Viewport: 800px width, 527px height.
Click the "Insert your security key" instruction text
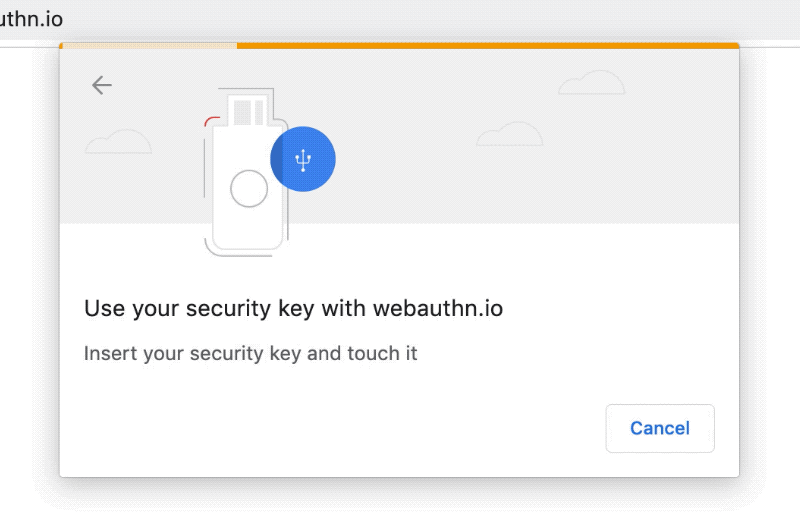click(x=251, y=353)
